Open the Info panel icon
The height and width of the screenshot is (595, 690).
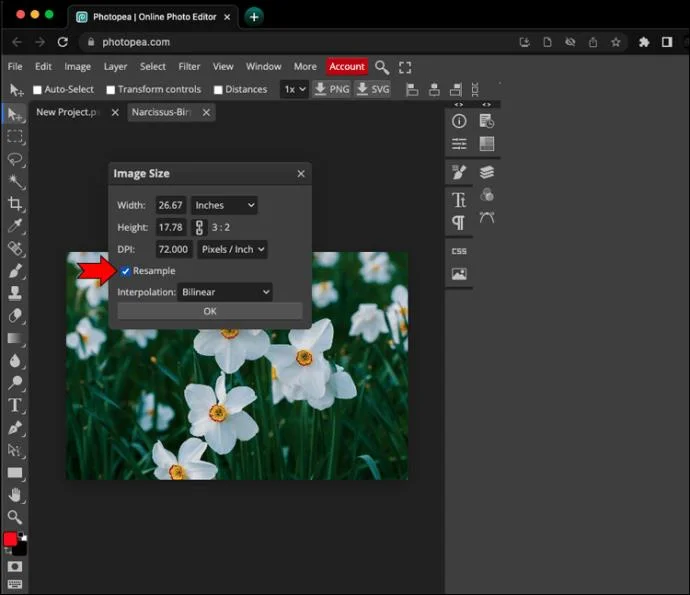tap(459, 121)
